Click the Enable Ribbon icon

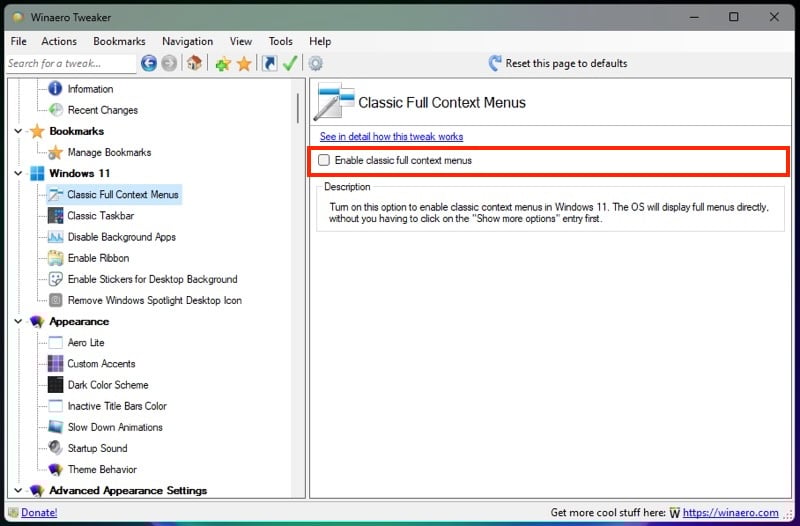(x=55, y=258)
